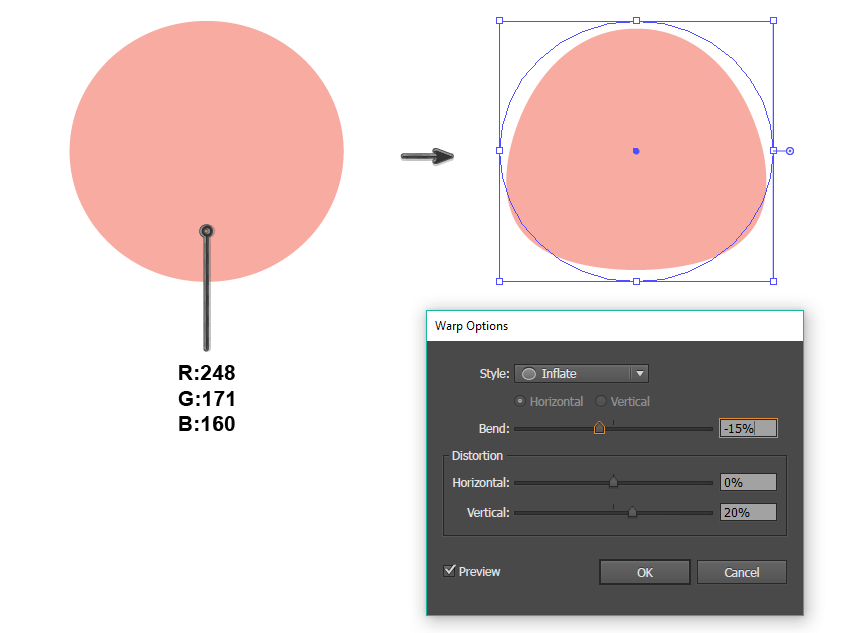850x633 pixels.
Task: Click the eyedropper marker on the pink circle
Action: [206, 231]
